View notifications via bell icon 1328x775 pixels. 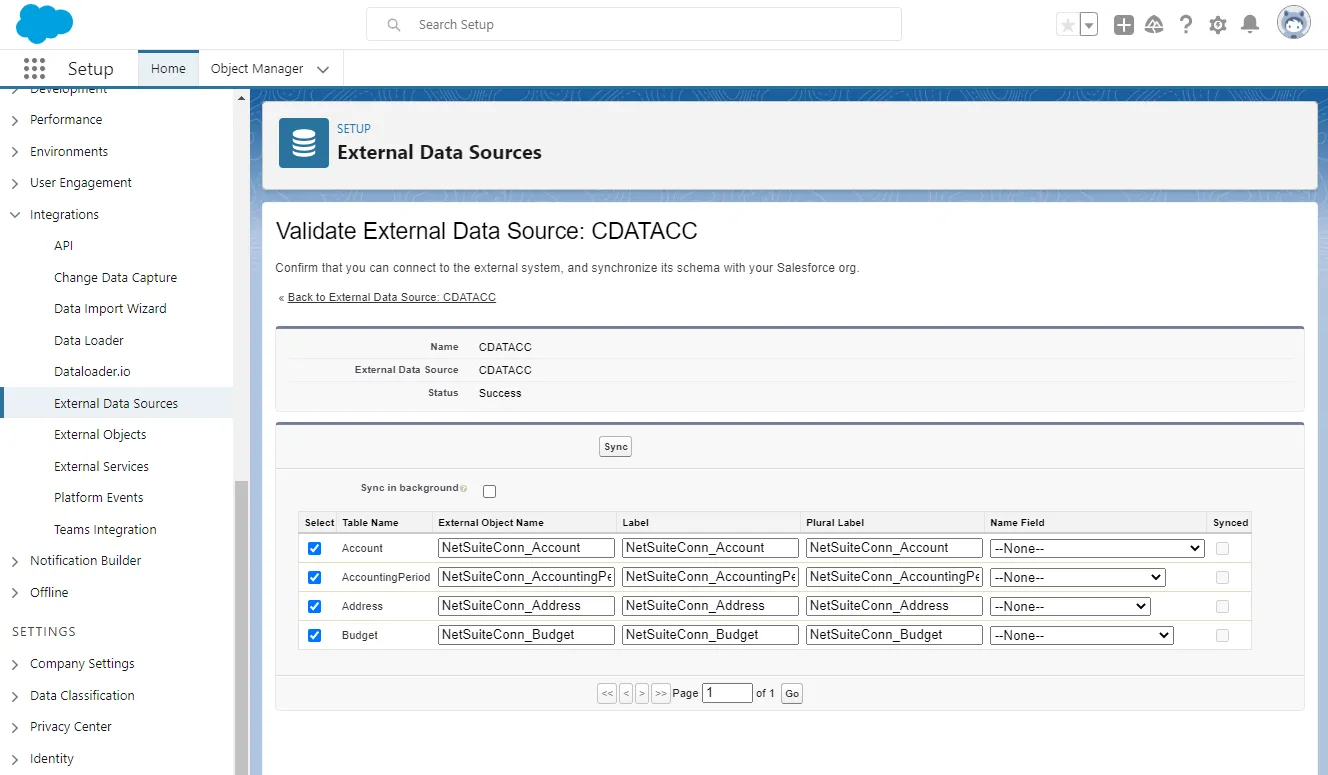pyautogui.click(x=1249, y=23)
